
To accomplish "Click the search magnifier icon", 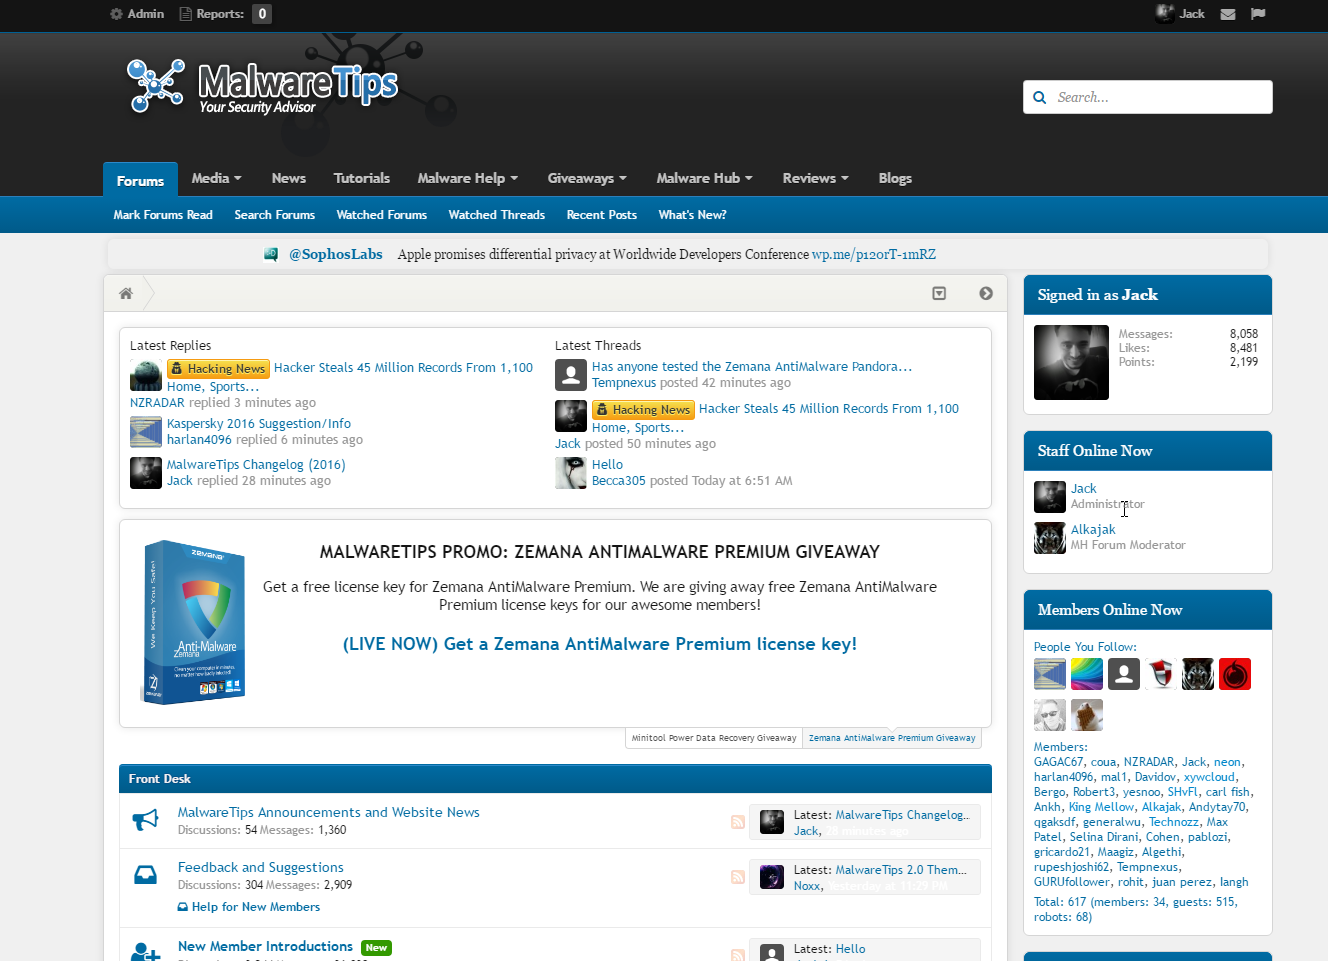I will tap(1039, 97).
